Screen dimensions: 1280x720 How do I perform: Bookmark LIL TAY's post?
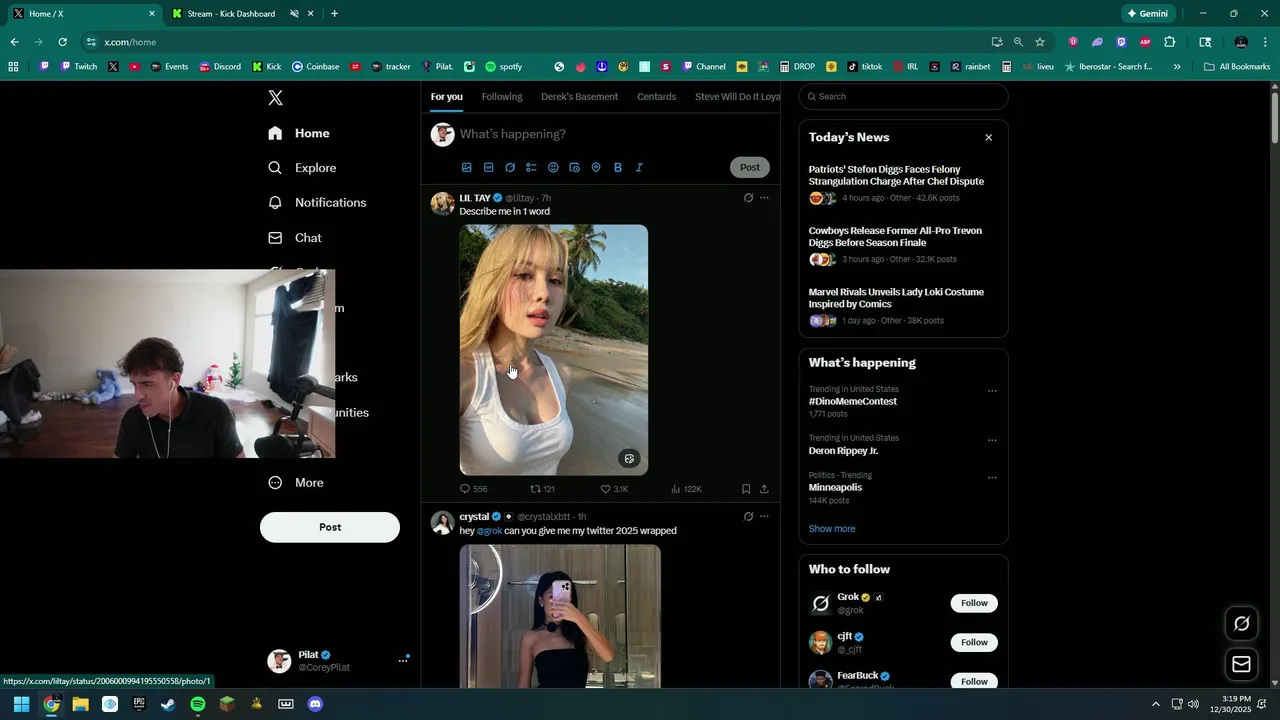746,489
